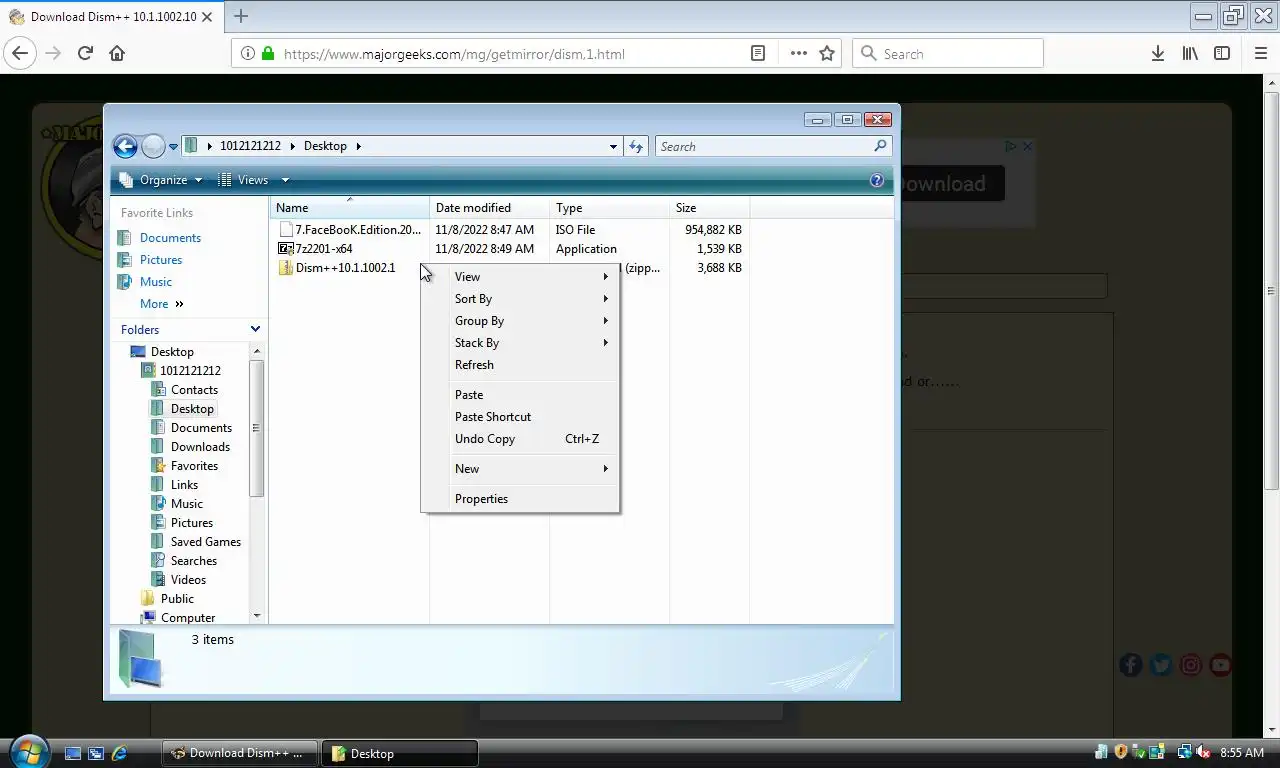The width and height of the screenshot is (1280, 768).
Task: Open the YouTube icon on the webpage
Action: pyautogui.click(x=1220, y=665)
